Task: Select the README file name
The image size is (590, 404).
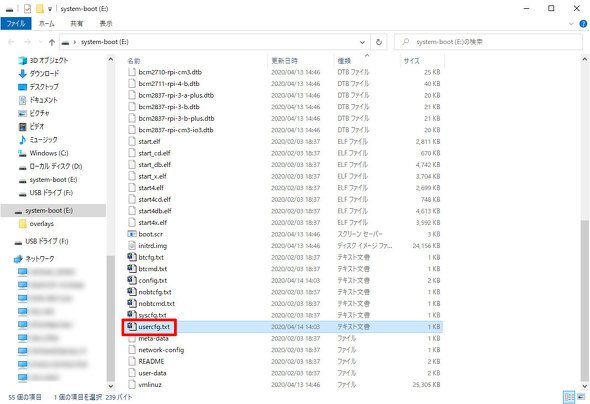Action: click(151, 361)
